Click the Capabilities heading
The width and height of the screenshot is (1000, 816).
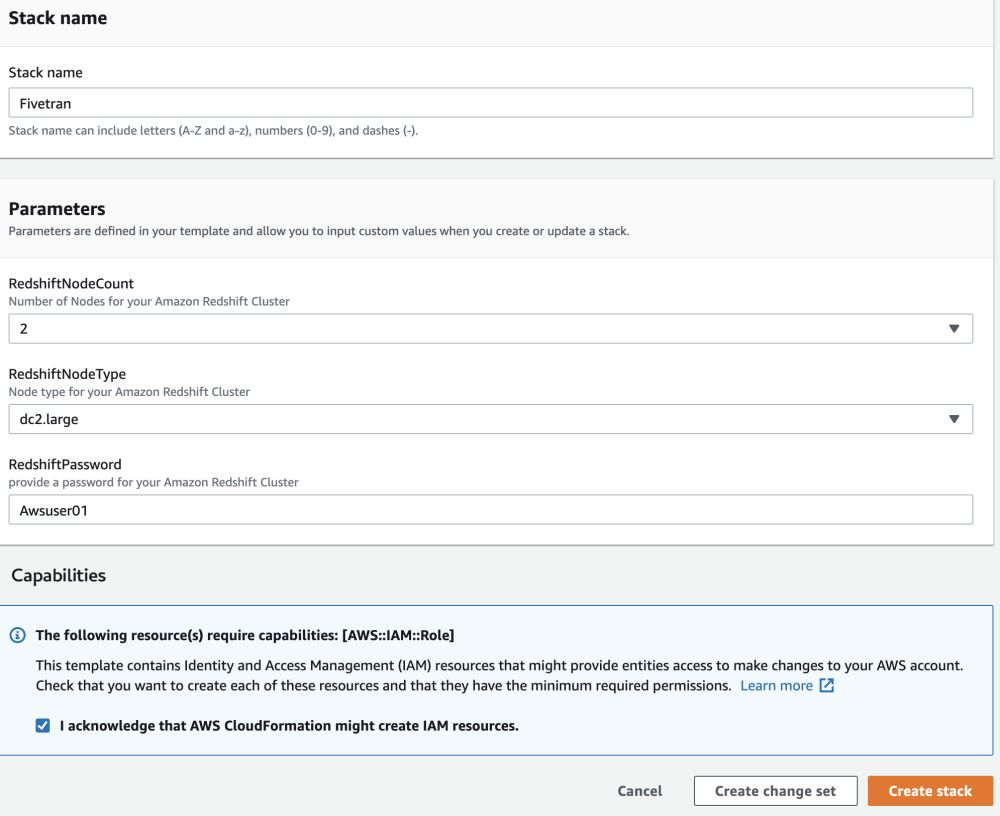[59, 575]
